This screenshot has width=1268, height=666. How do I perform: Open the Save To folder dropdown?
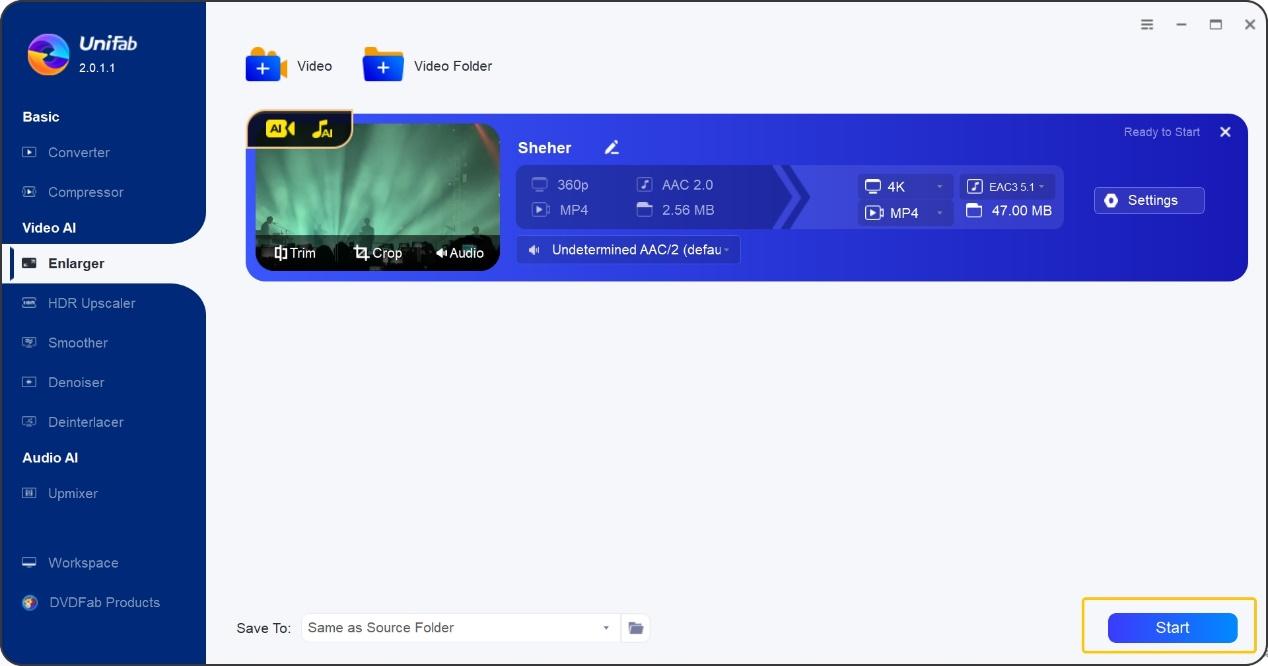click(x=461, y=628)
